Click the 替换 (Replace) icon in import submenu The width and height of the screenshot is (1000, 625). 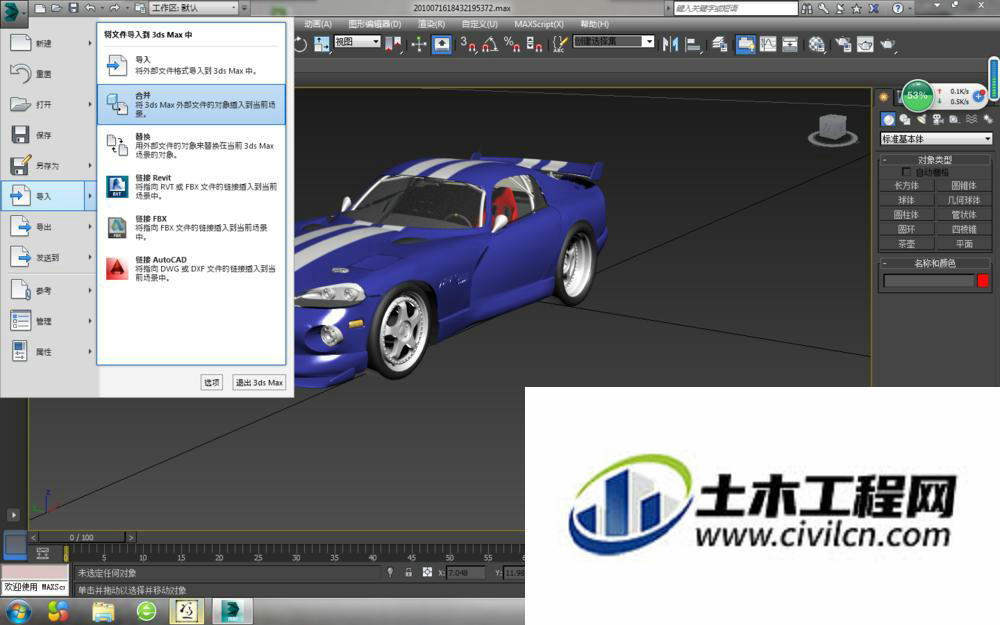[x=117, y=145]
